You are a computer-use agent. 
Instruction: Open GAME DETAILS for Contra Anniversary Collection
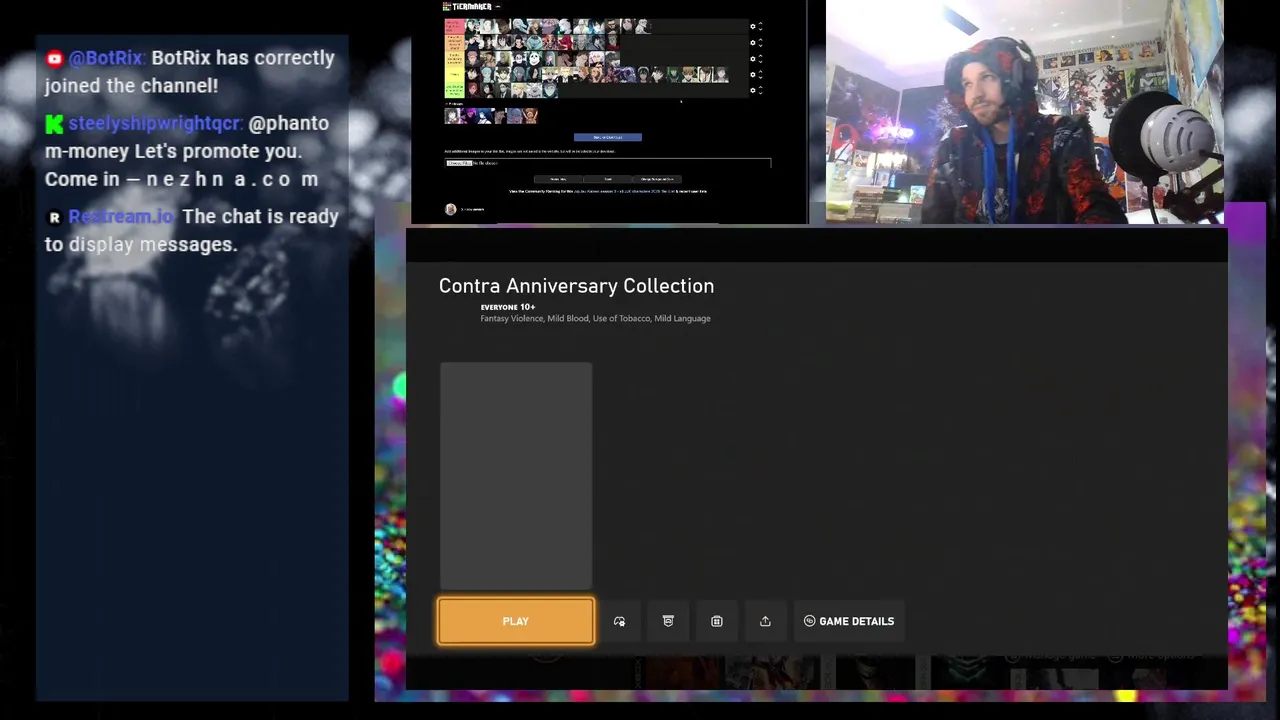849,621
